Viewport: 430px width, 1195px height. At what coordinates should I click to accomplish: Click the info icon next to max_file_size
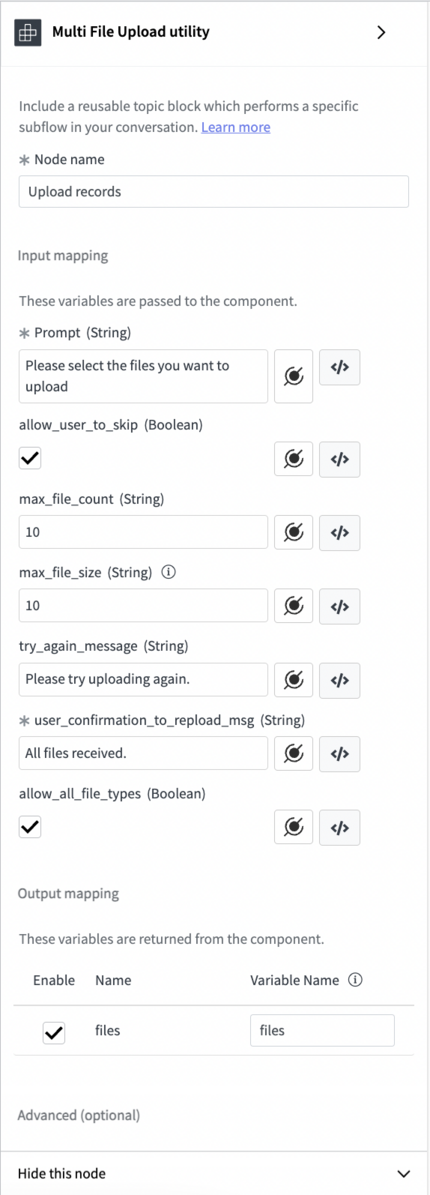[169, 573]
